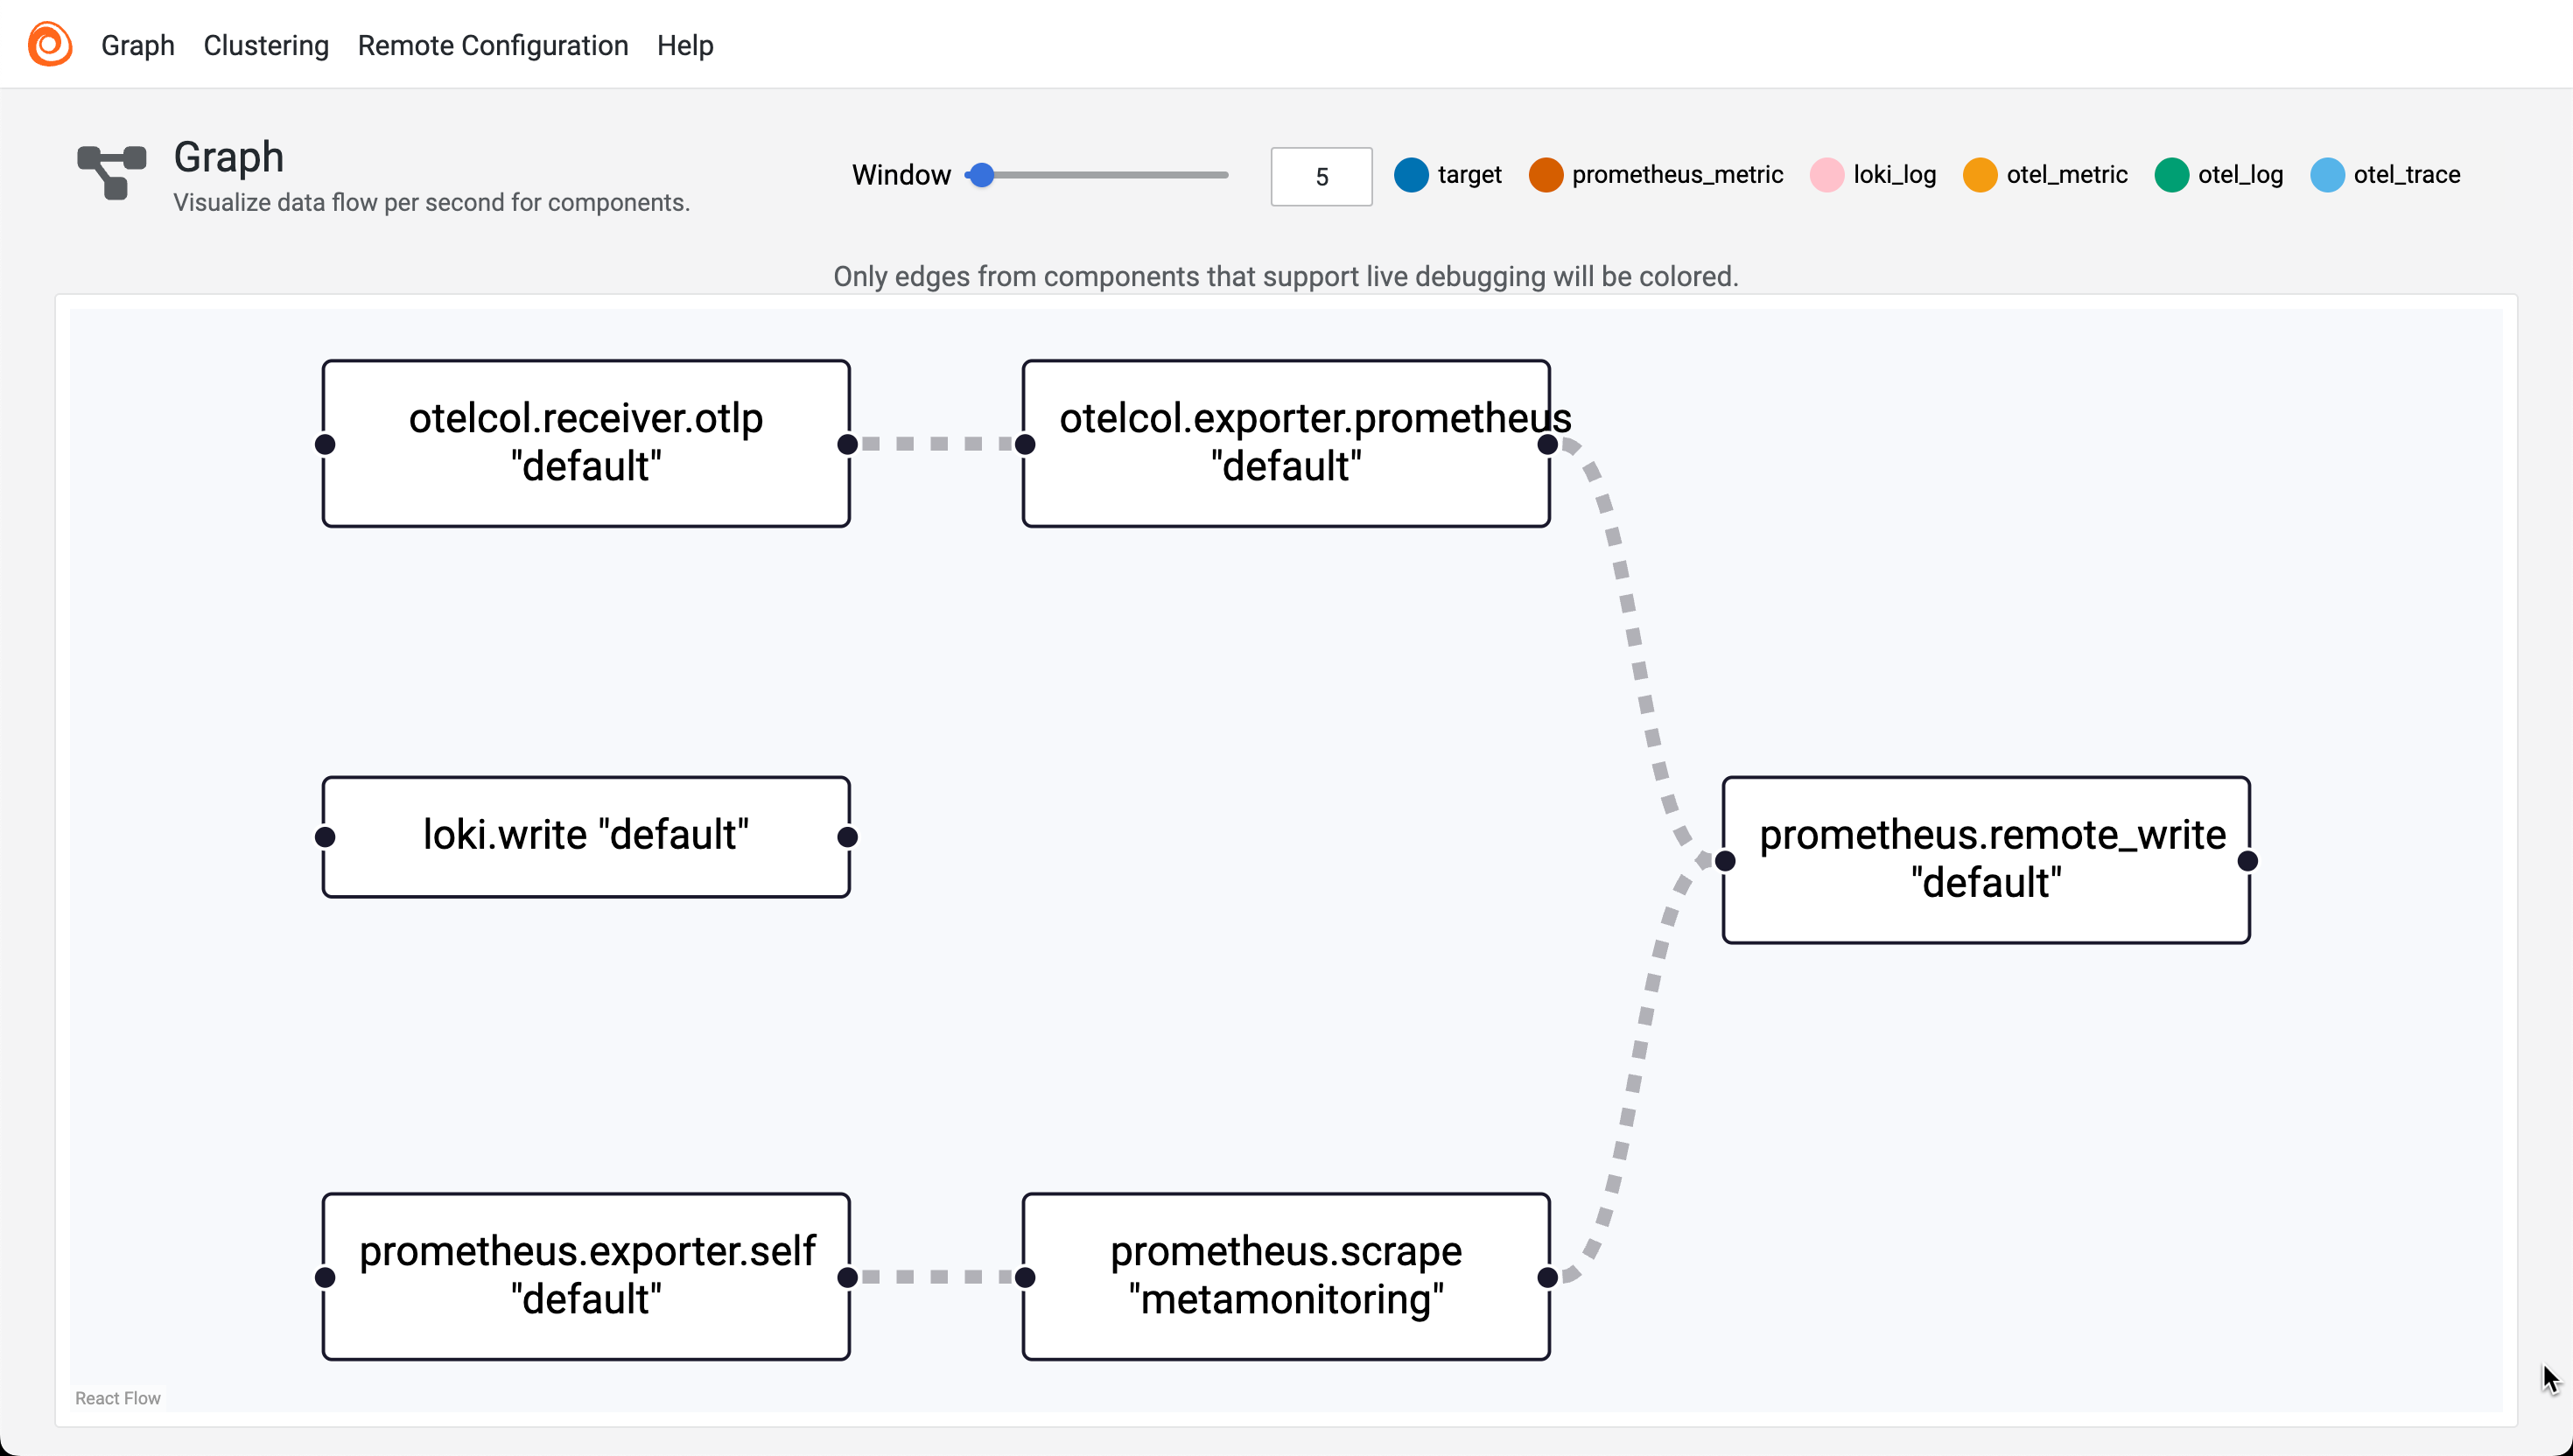
Task: Open the Help menu item
Action: tap(685, 45)
